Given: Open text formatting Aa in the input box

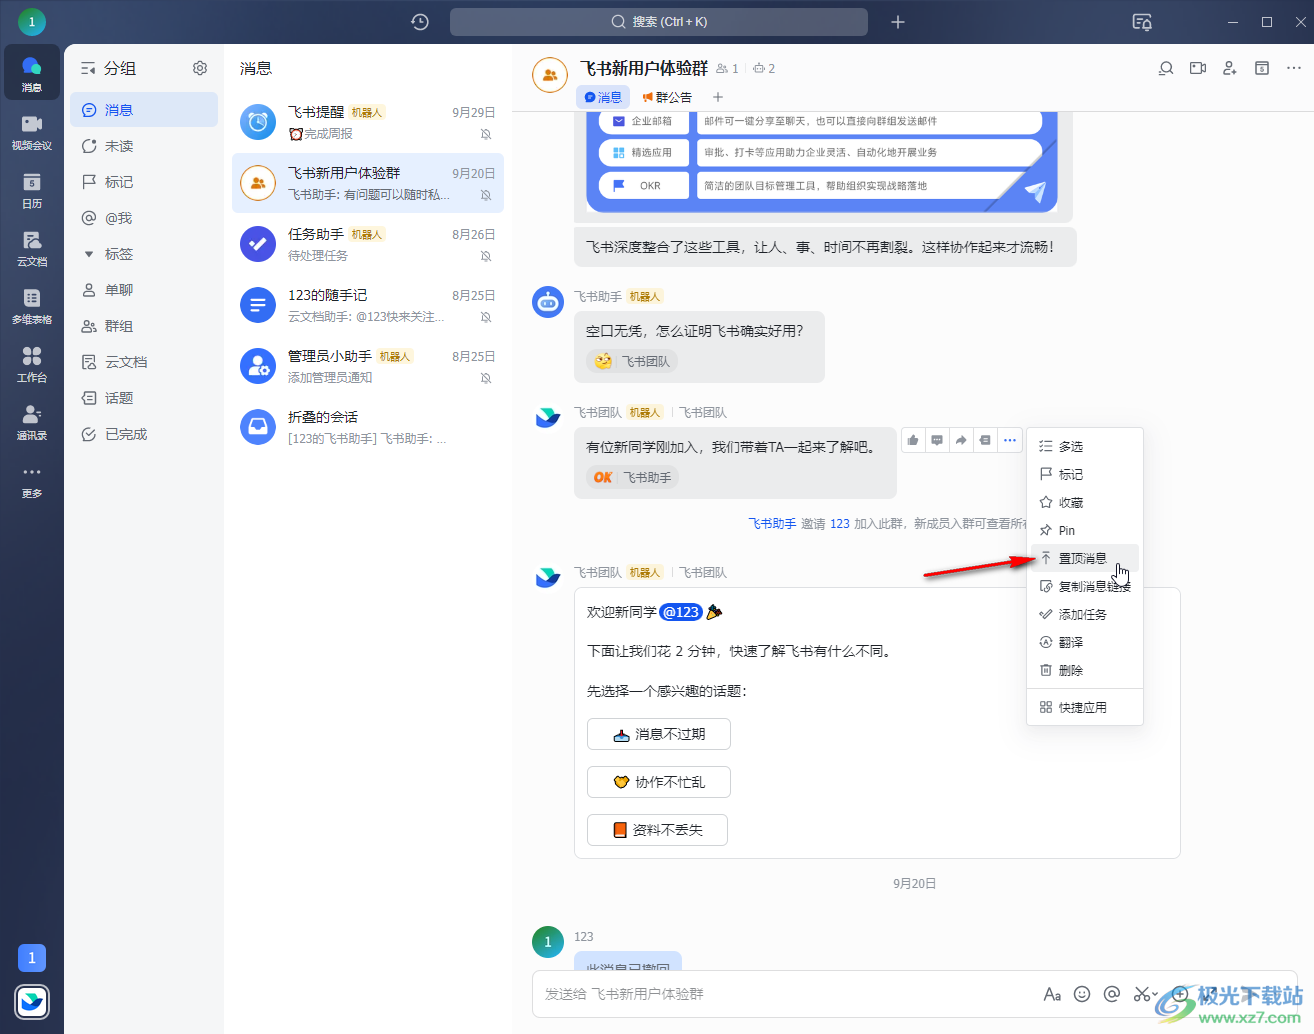Looking at the screenshot, I should [1052, 994].
